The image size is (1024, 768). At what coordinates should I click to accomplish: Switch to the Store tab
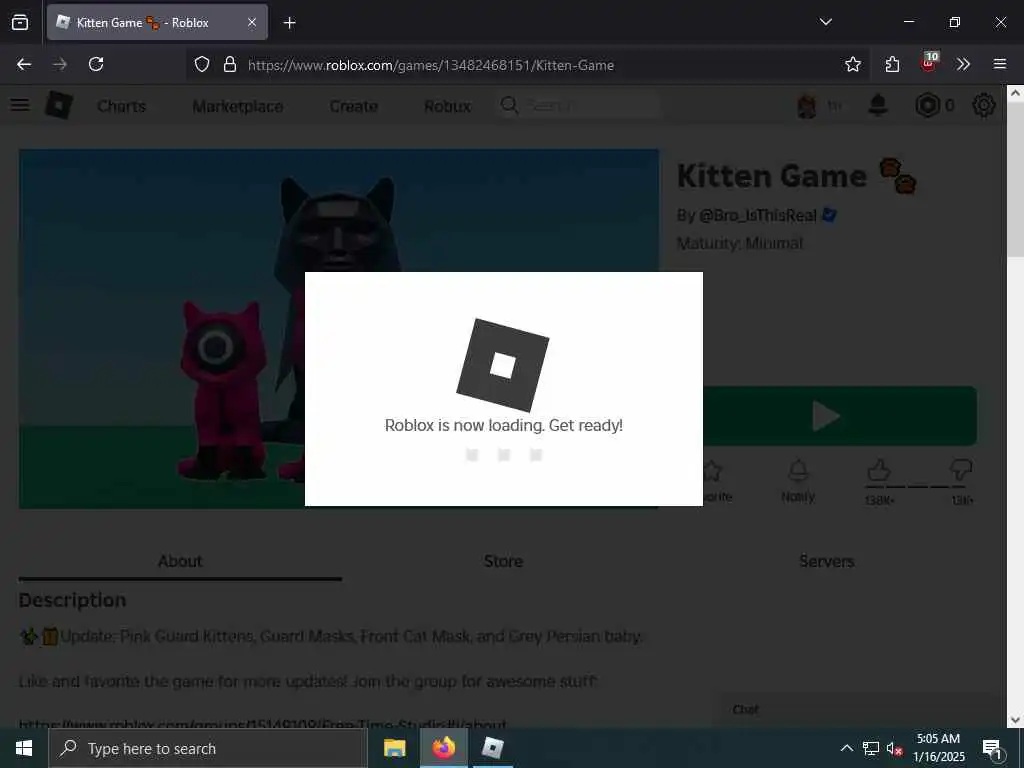pyautogui.click(x=504, y=561)
